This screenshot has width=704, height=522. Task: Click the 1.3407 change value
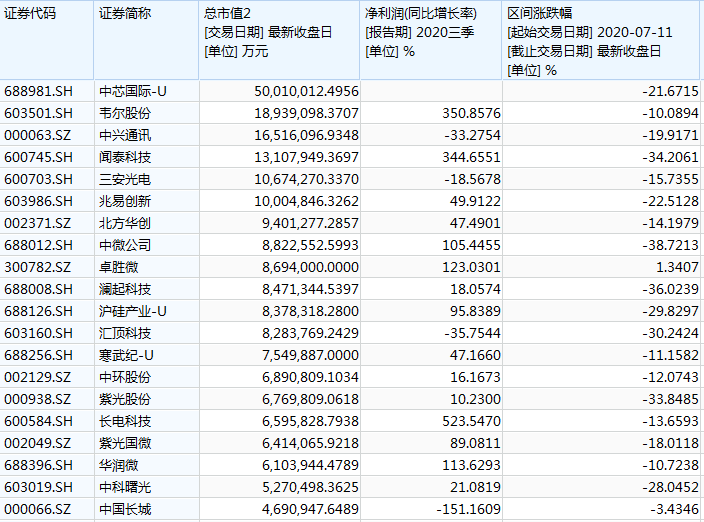tap(678, 268)
